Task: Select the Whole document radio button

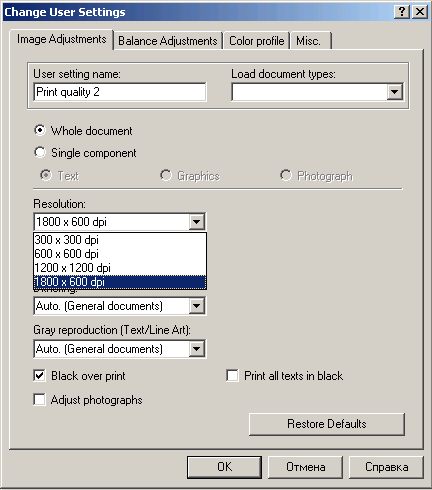Action: pyautogui.click(x=40, y=130)
